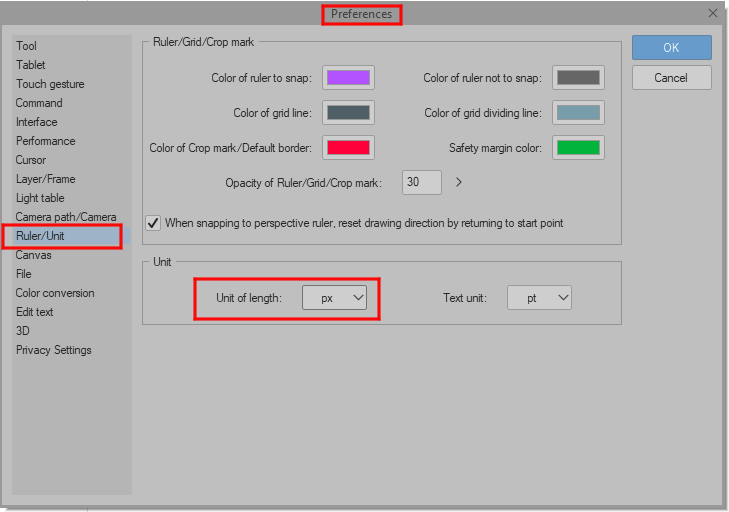This screenshot has height=512, width=729.
Task: Select Tablet in the category list
Action: click(x=31, y=65)
